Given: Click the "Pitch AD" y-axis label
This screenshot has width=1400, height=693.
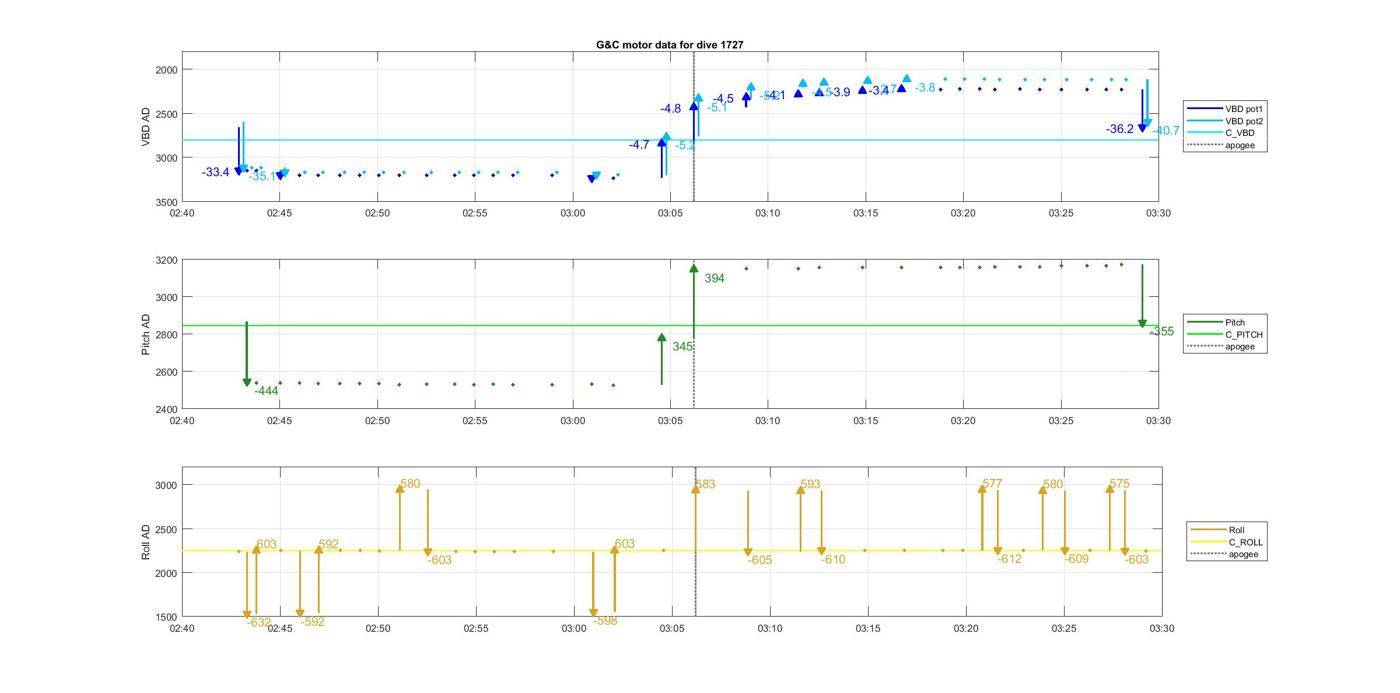Looking at the screenshot, I should click(146, 335).
